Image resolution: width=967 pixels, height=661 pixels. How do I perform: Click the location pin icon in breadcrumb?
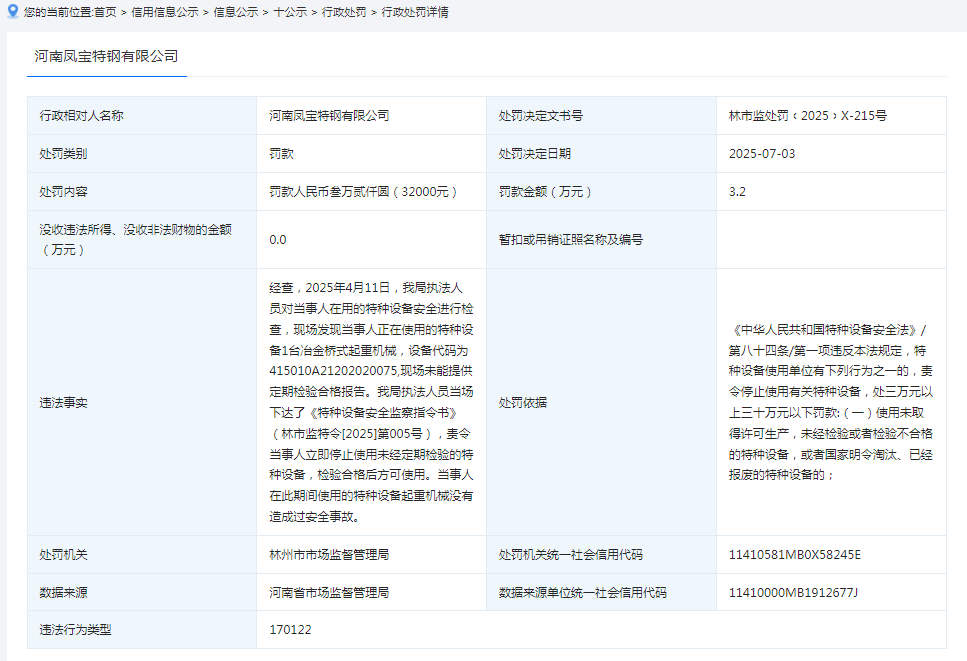[x=12, y=11]
